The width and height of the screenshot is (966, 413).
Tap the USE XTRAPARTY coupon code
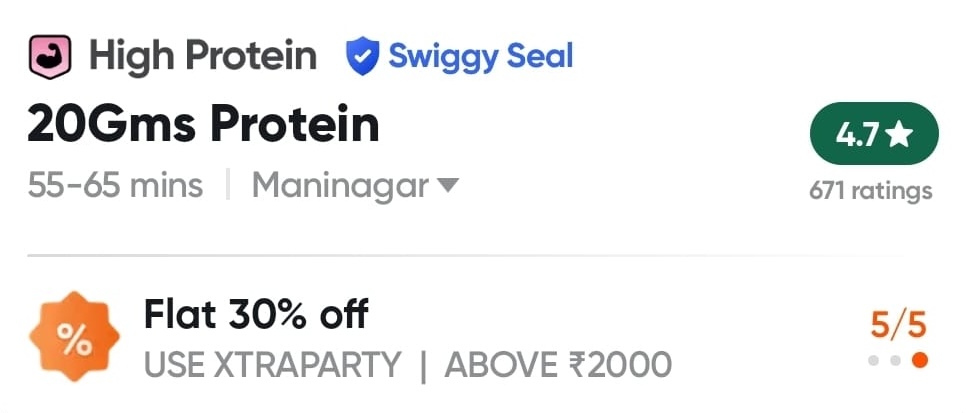point(272,365)
